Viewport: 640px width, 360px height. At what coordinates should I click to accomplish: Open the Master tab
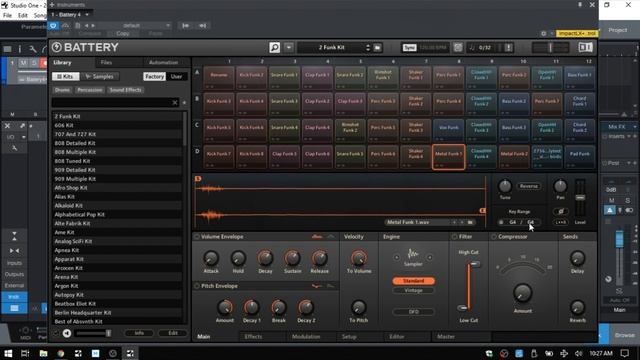[446, 337]
